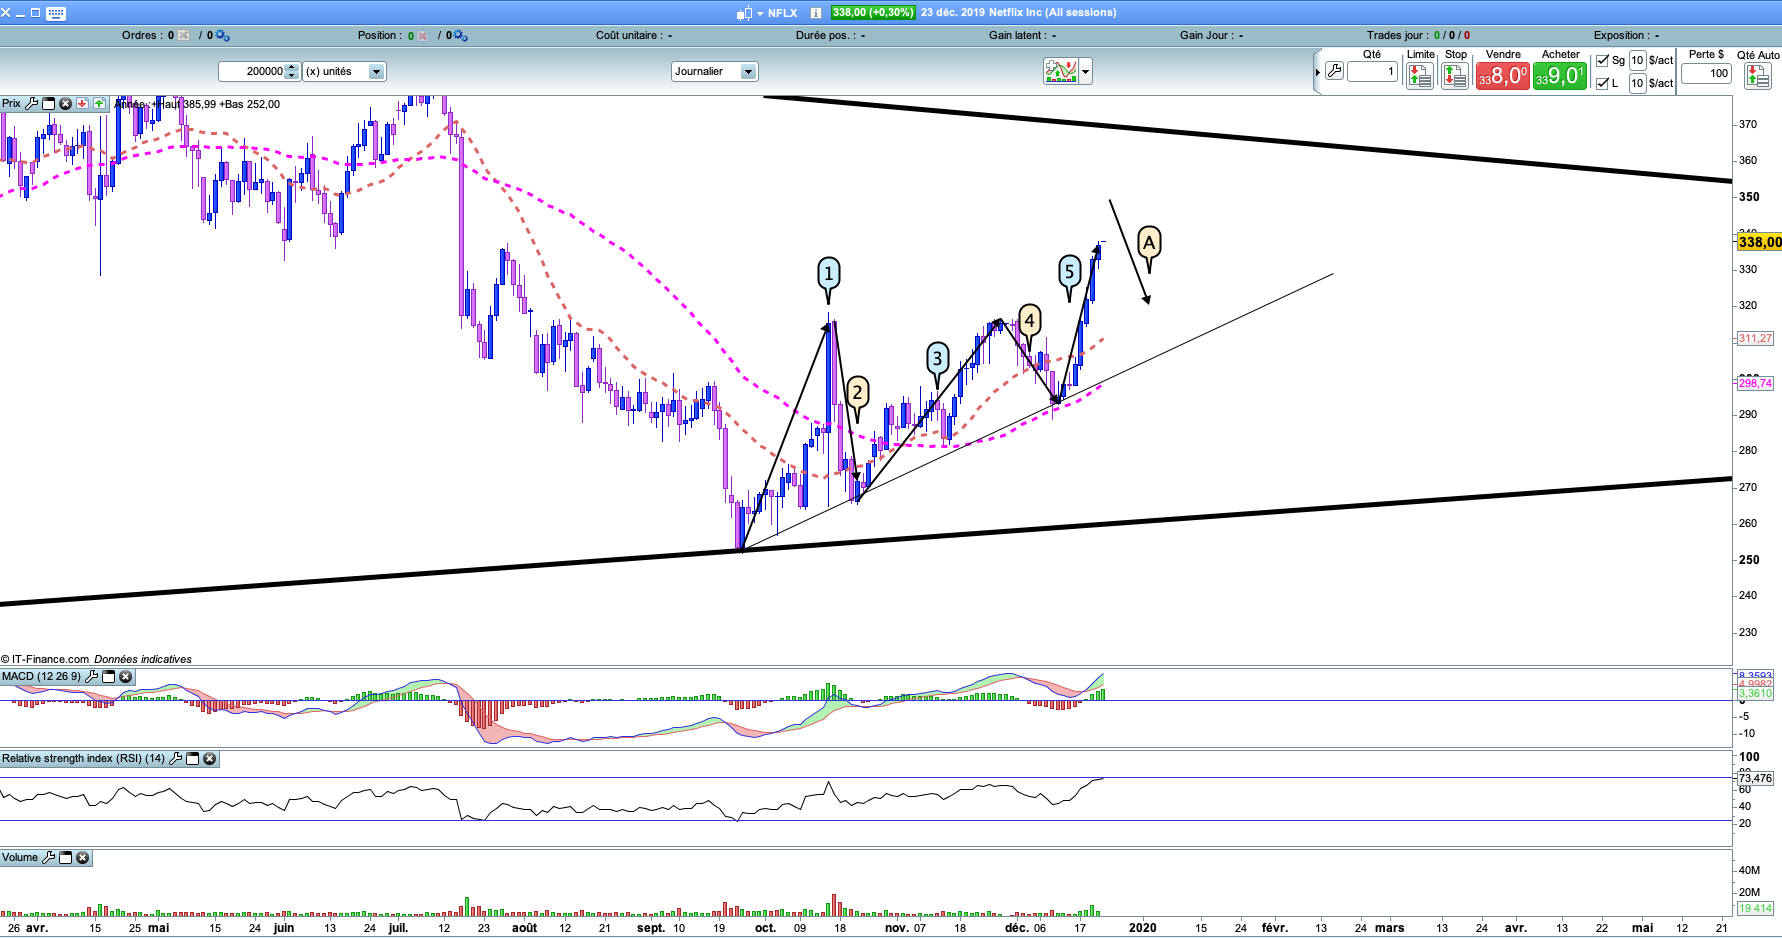Expand the dropdown arrow beside the indicators icon
The image size is (1782, 938).
pos(1085,71)
